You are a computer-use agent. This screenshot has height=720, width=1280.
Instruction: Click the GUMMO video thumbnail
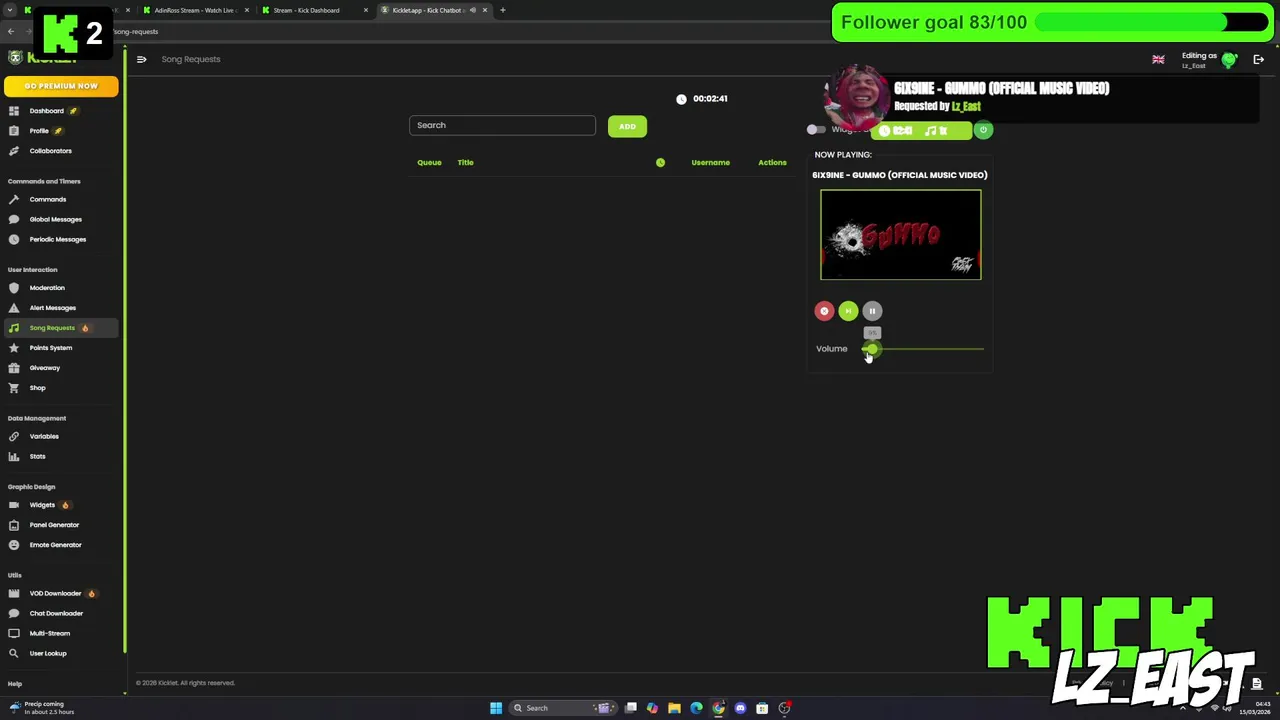pyautogui.click(x=901, y=235)
